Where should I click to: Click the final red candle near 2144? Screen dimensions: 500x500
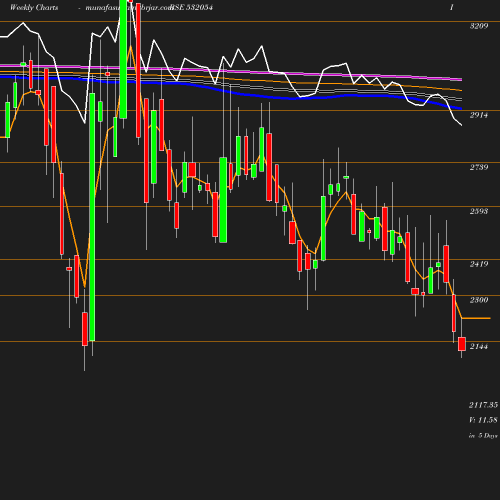[462, 344]
